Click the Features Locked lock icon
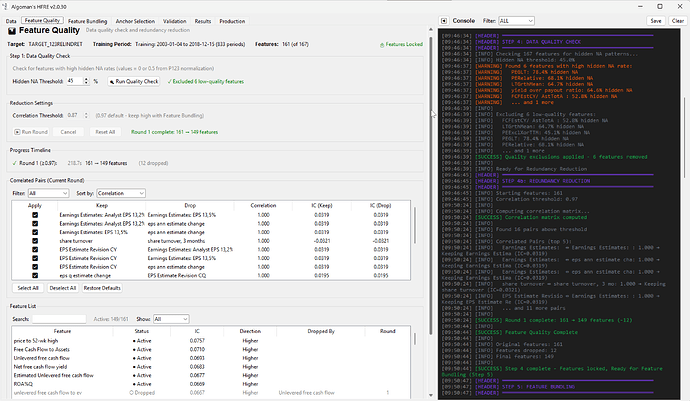Image resolution: width=690 pixels, height=401 pixels. click(x=382, y=45)
